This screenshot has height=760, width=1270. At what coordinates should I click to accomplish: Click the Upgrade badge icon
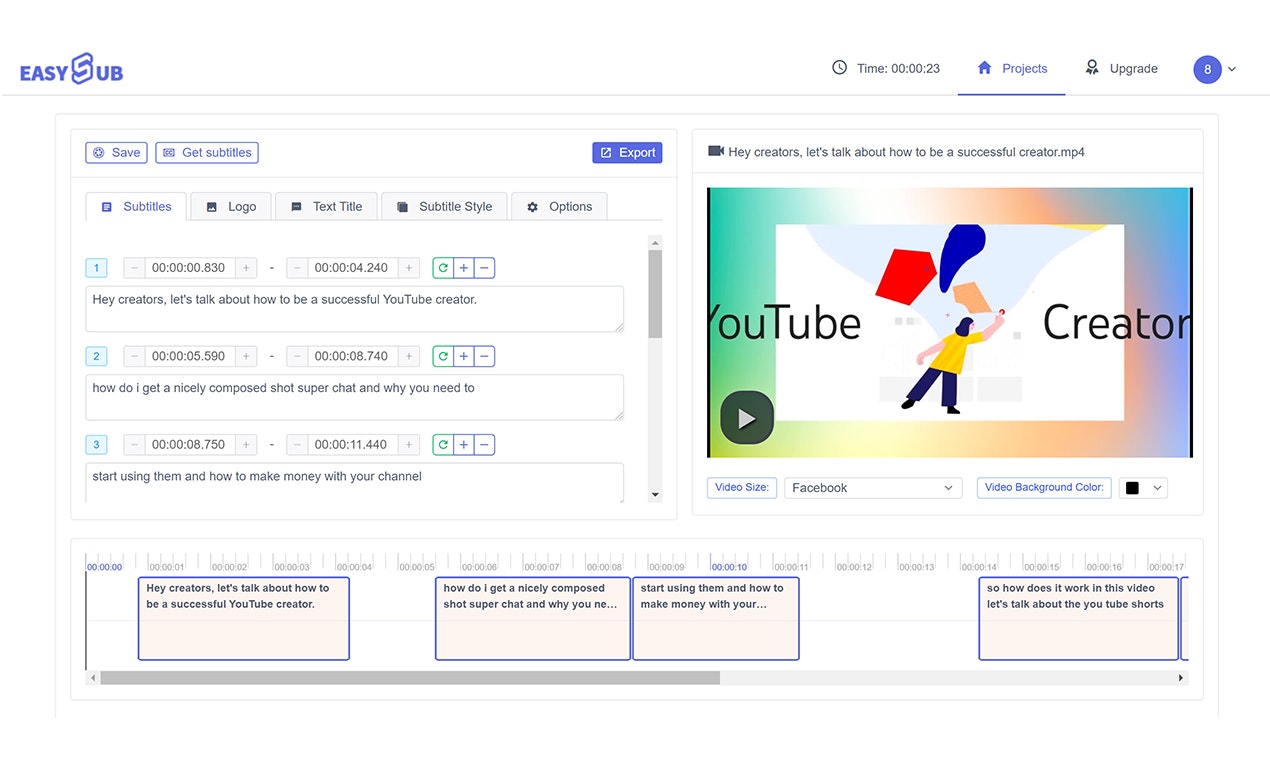pyautogui.click(x=1092, y=68)
